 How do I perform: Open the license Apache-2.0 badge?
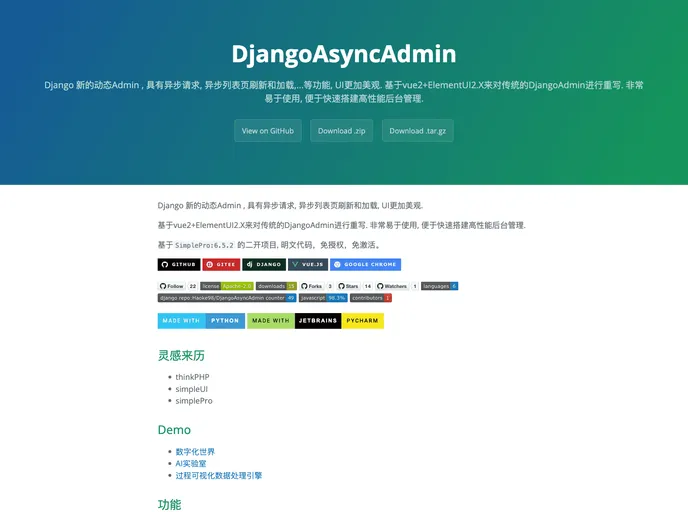point(227,286)
